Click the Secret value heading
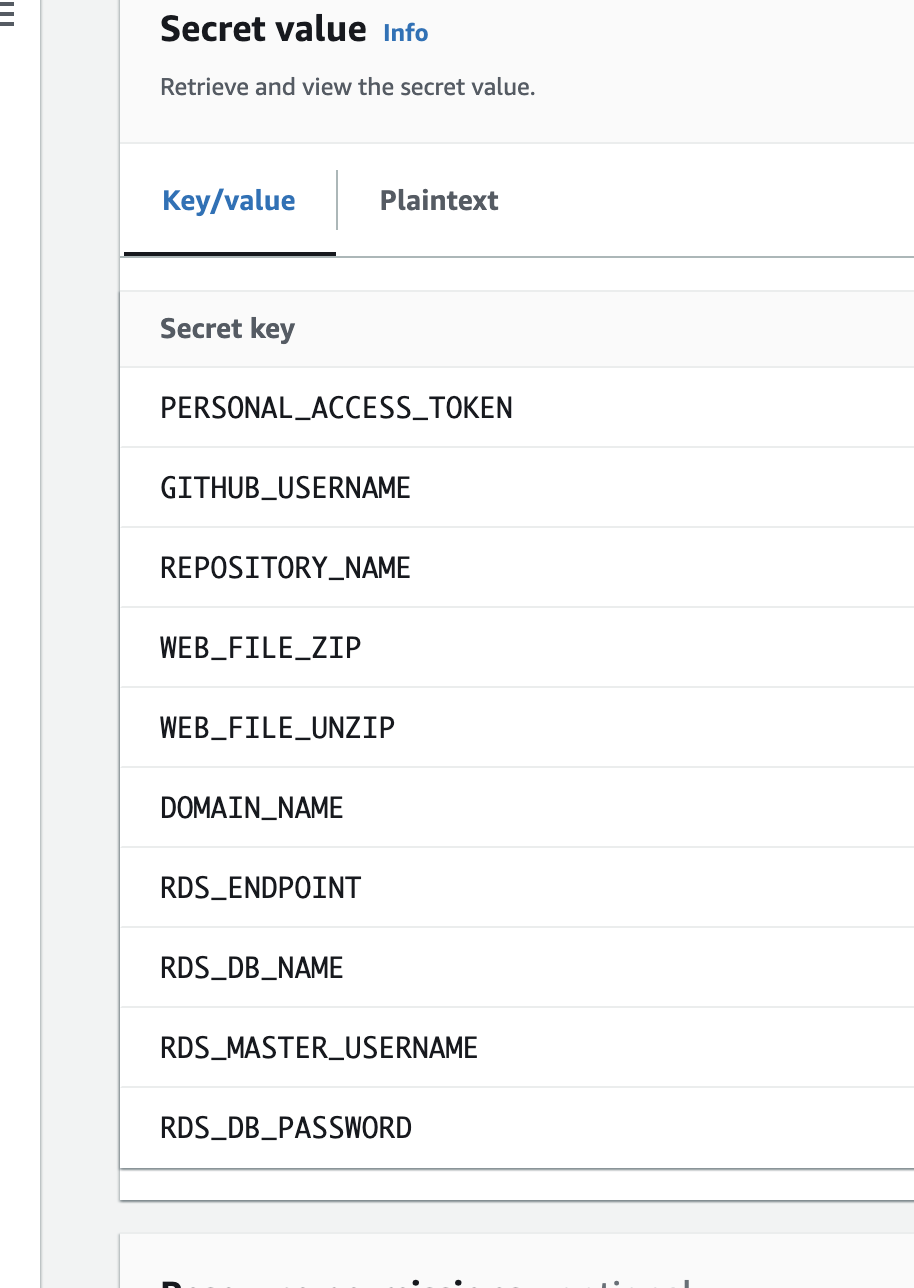914x1288 pixels. (263, 29)
